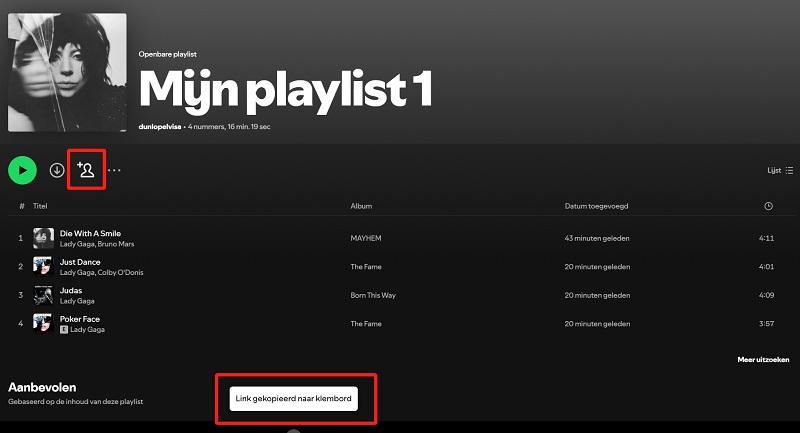Open the three-dots more options menu
800x433 pixels.
click(114, 170)
